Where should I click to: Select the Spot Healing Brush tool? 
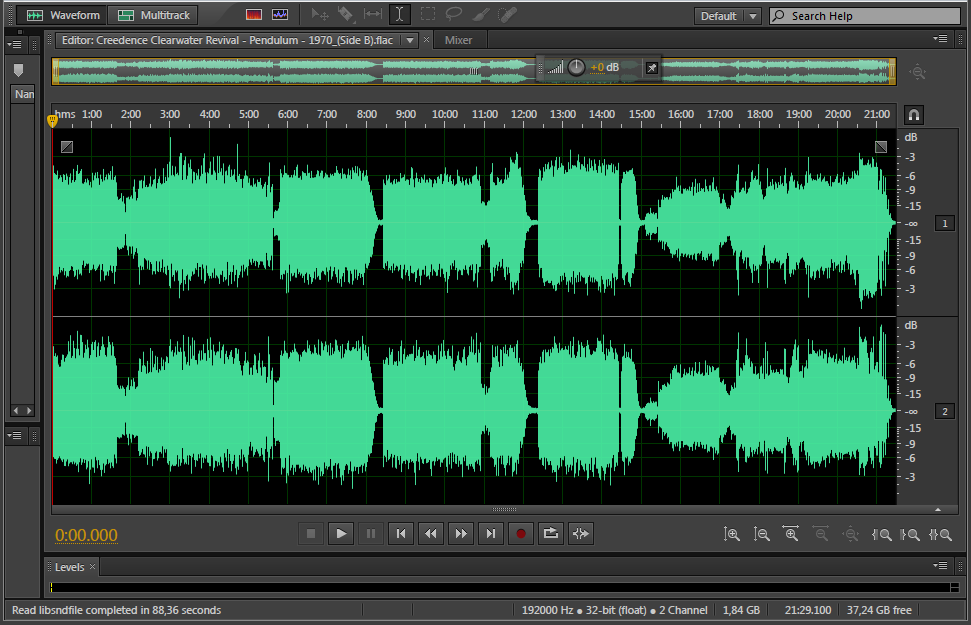tap(508, 14)
